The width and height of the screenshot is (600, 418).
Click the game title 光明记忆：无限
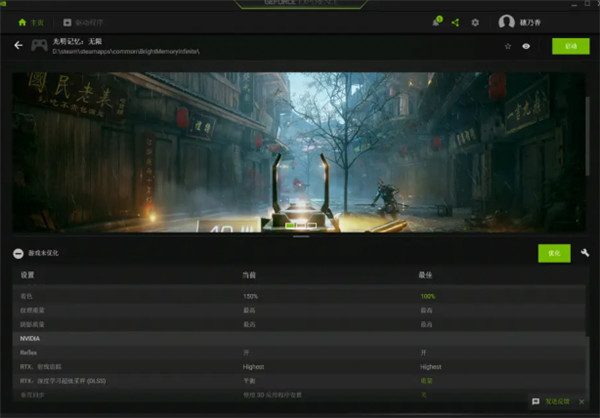[x=77, y=41]
